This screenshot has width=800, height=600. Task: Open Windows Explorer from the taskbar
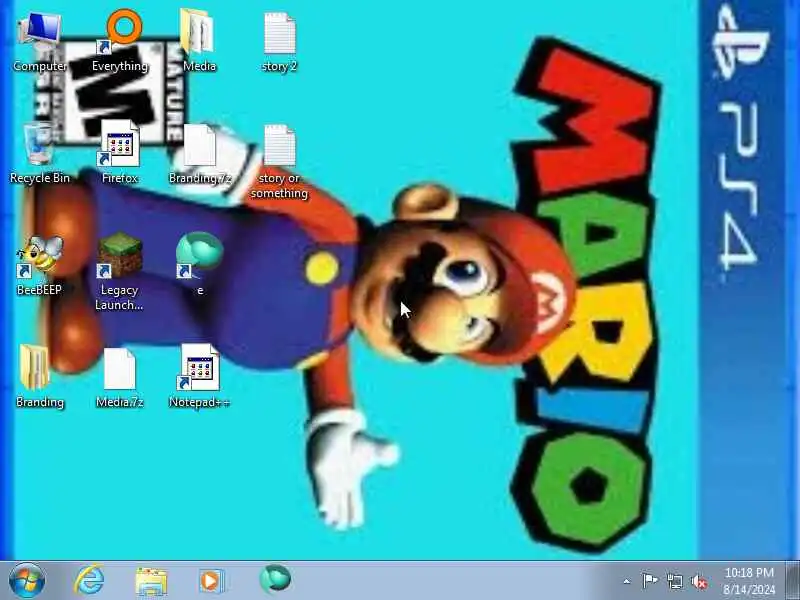[x=151, y=582]
